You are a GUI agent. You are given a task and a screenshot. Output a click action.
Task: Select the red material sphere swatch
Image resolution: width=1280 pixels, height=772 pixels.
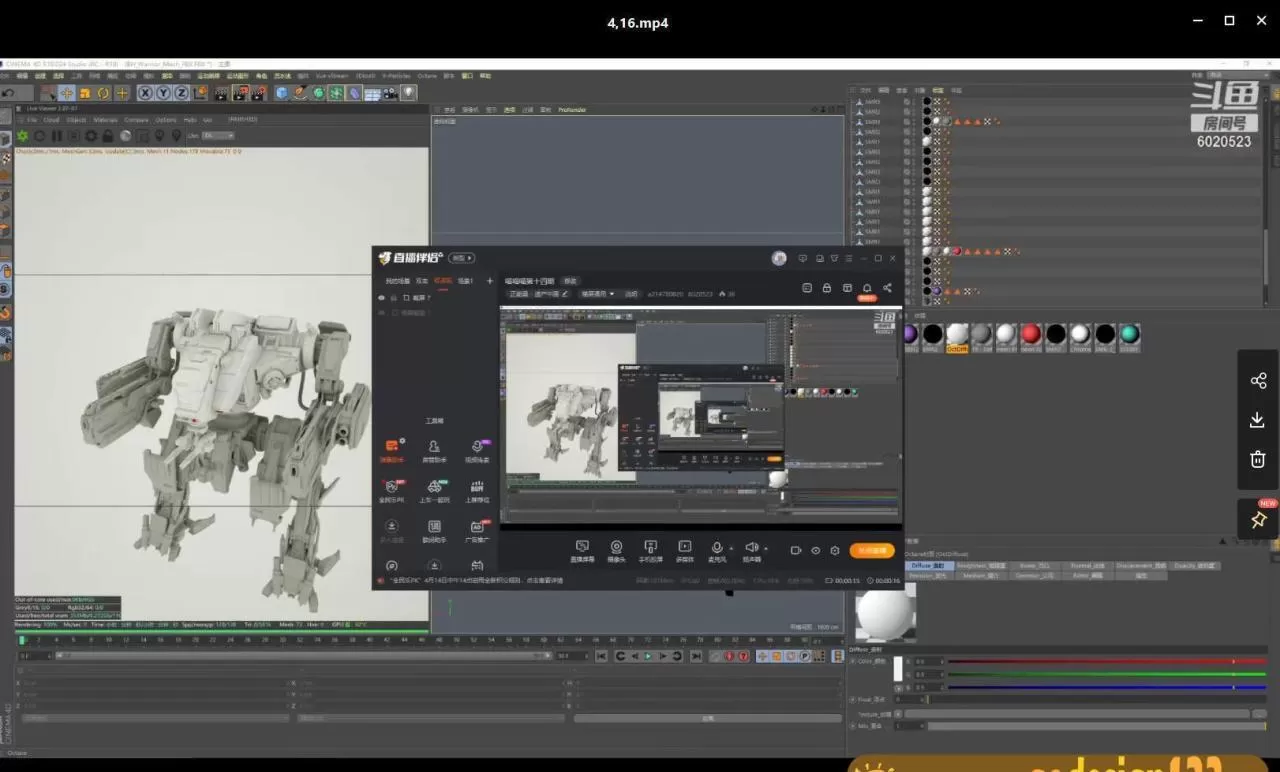1031,334
